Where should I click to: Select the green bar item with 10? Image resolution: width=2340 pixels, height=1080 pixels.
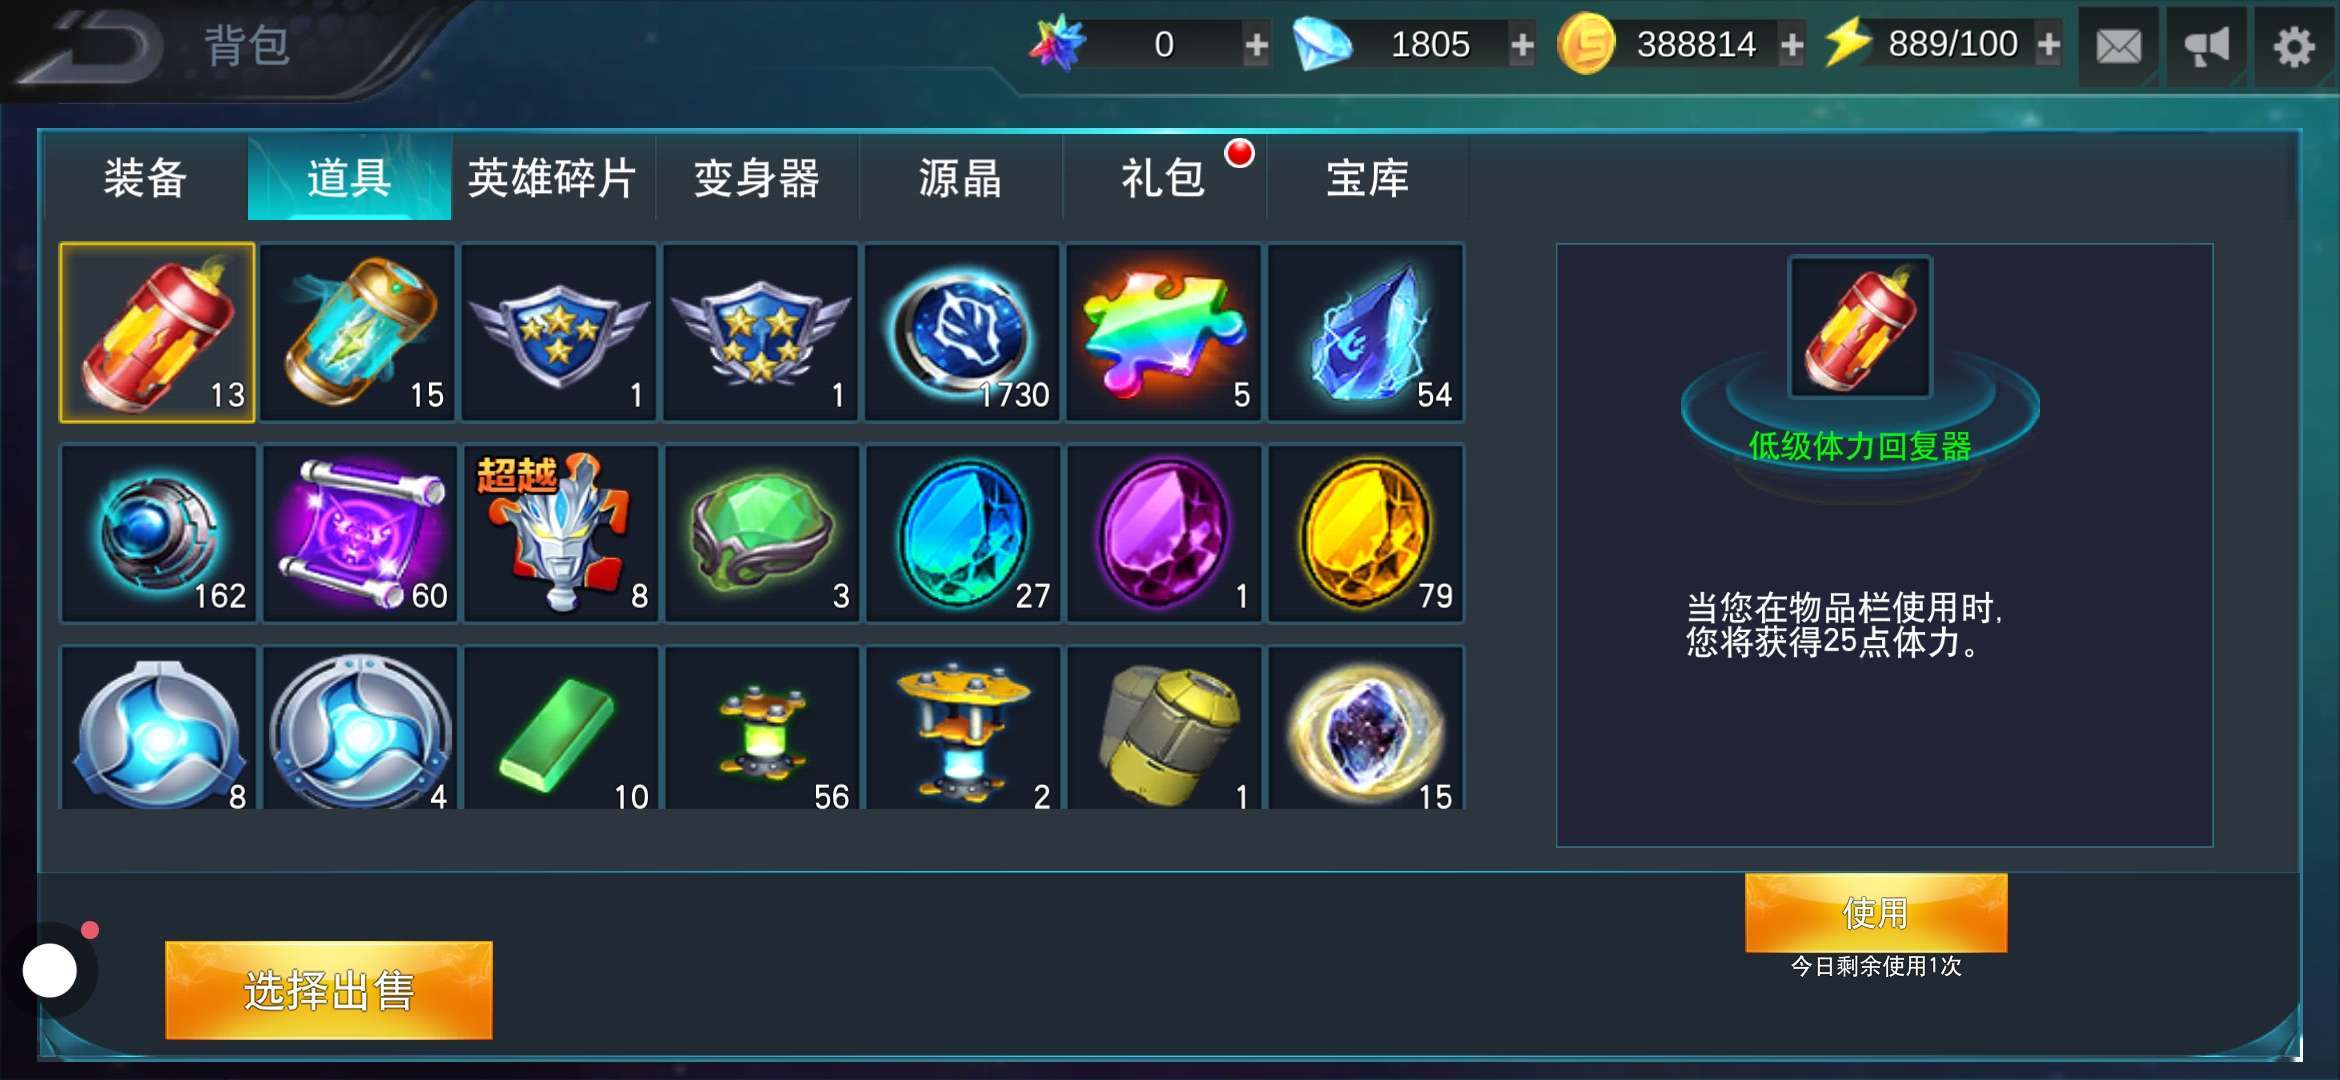(560, 729)
